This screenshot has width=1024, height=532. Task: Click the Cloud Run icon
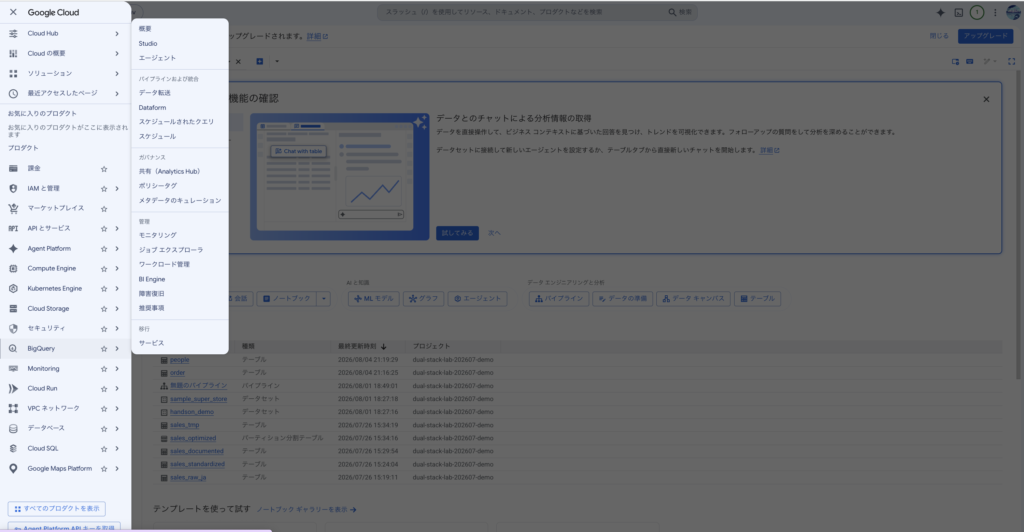point(13,388)
